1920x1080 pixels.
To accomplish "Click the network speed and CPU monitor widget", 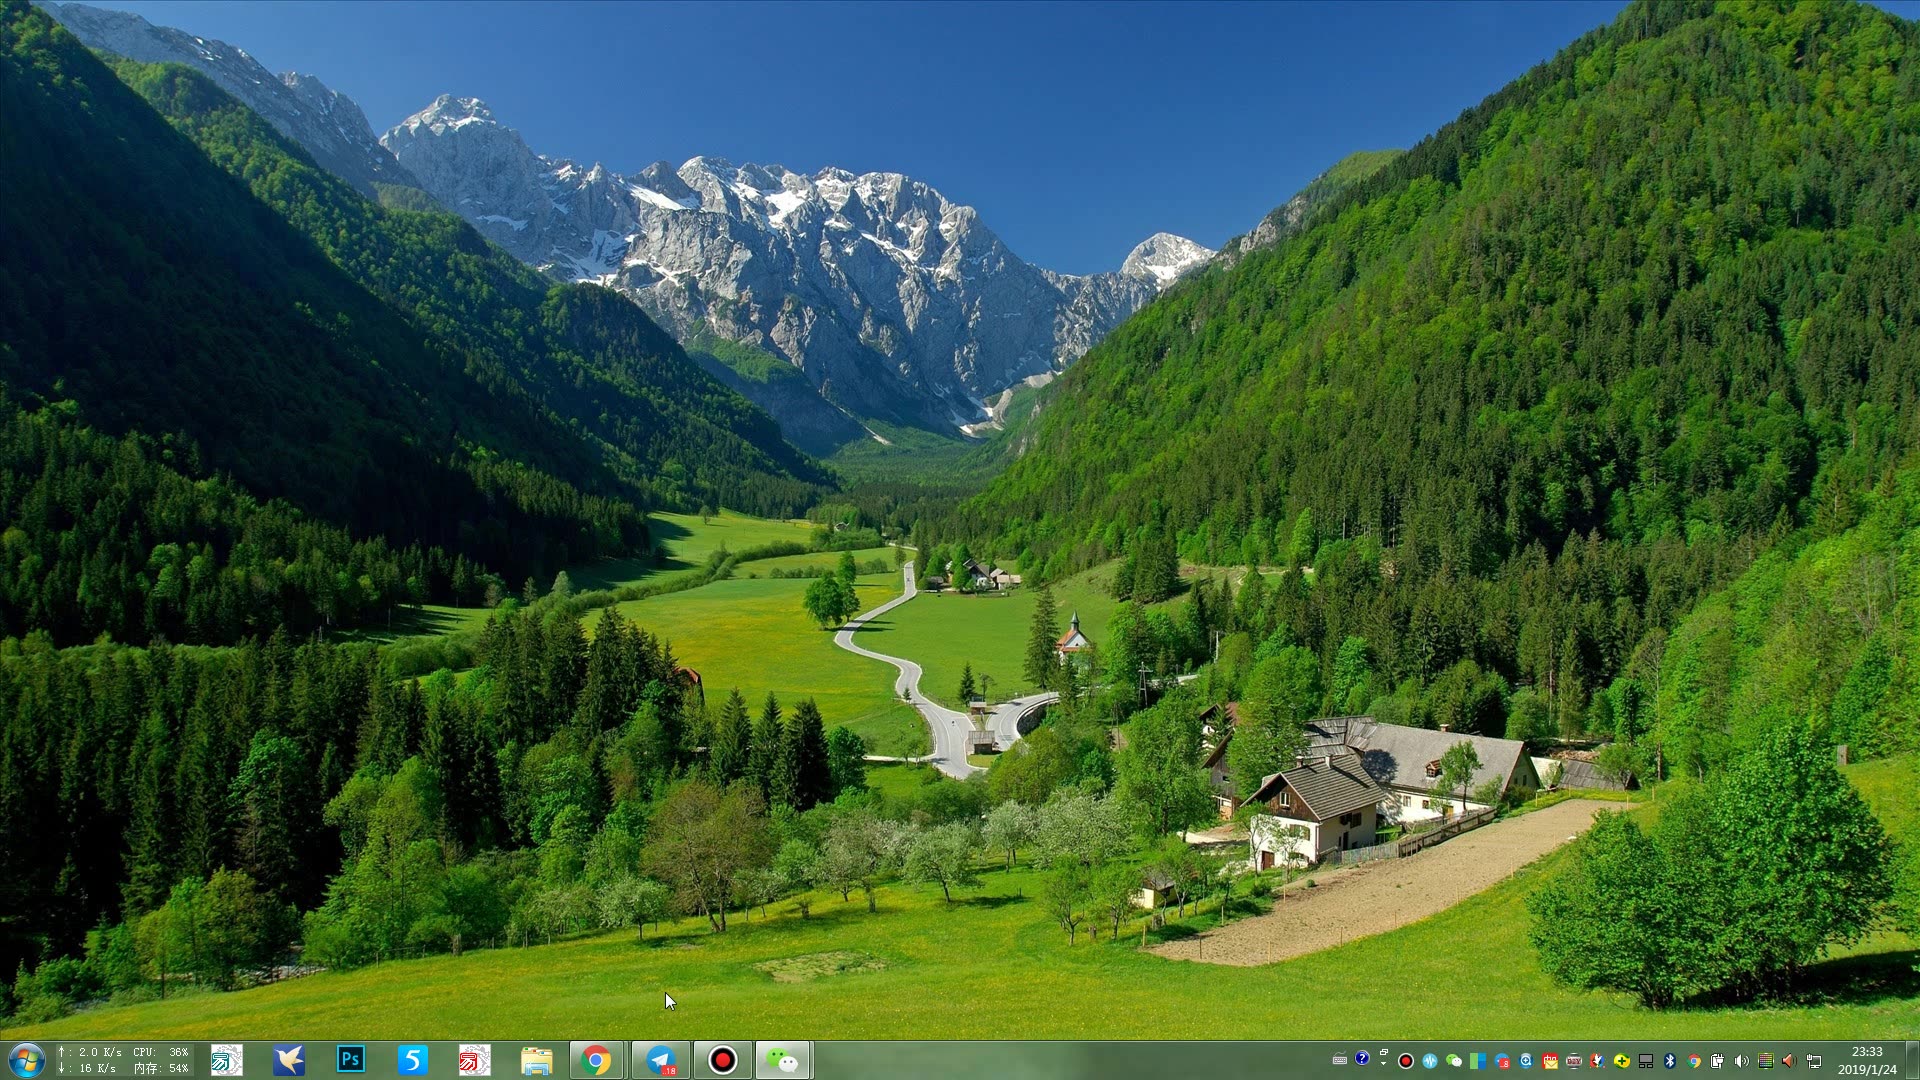I will click(122, 1060).
